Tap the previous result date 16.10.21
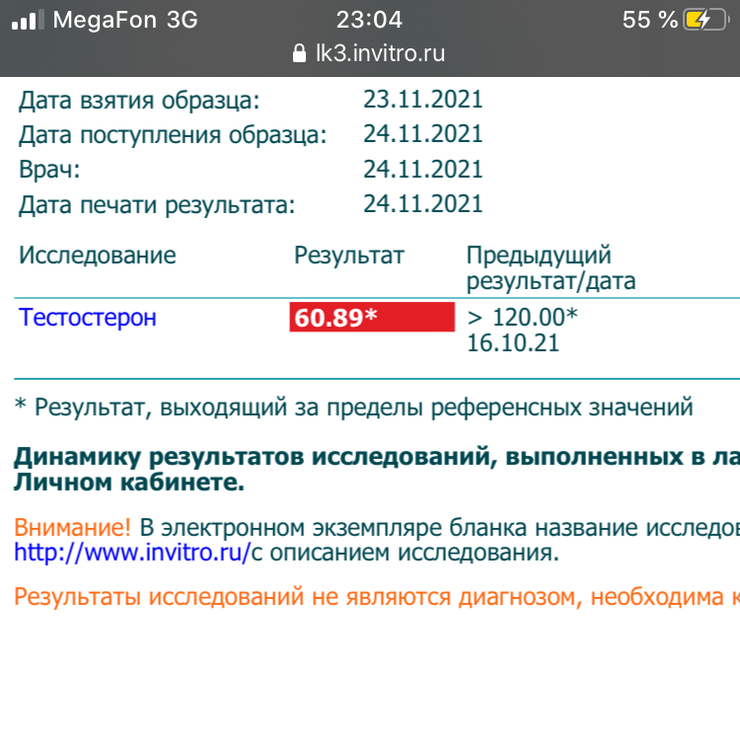Viewport: 740px width, 750px height. [513, 344]
